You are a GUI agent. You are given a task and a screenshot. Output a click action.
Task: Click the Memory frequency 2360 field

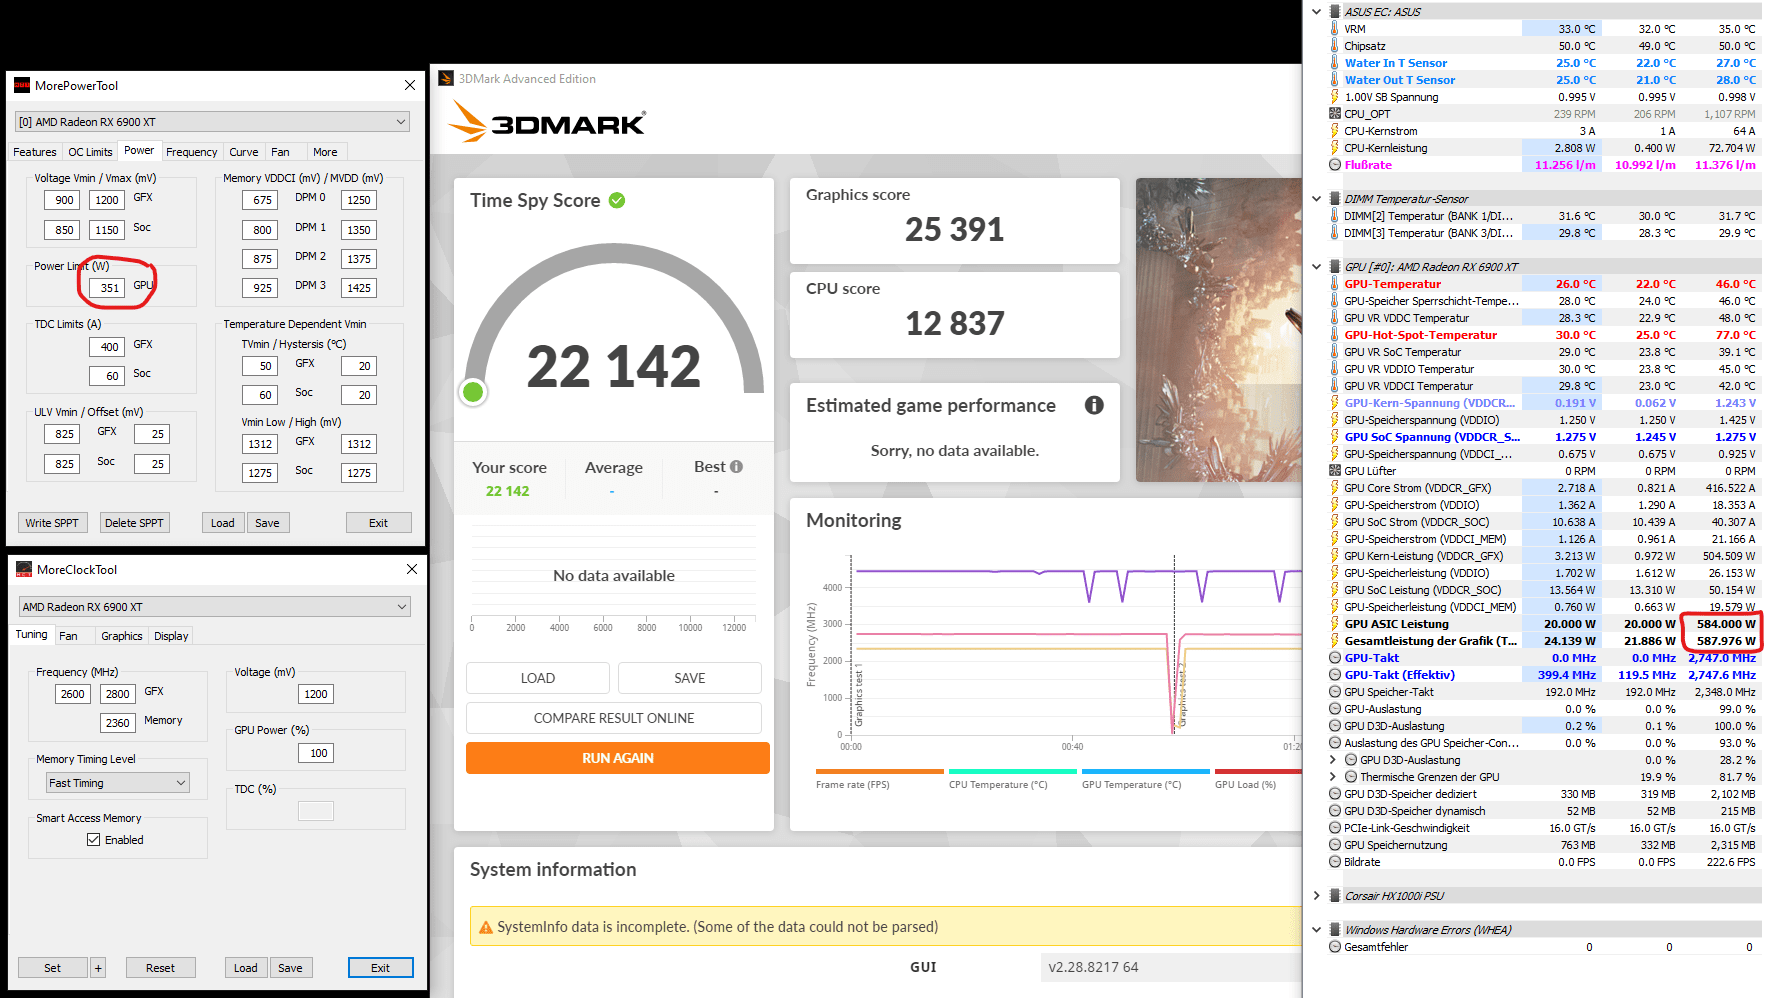(x=118, y=723)
